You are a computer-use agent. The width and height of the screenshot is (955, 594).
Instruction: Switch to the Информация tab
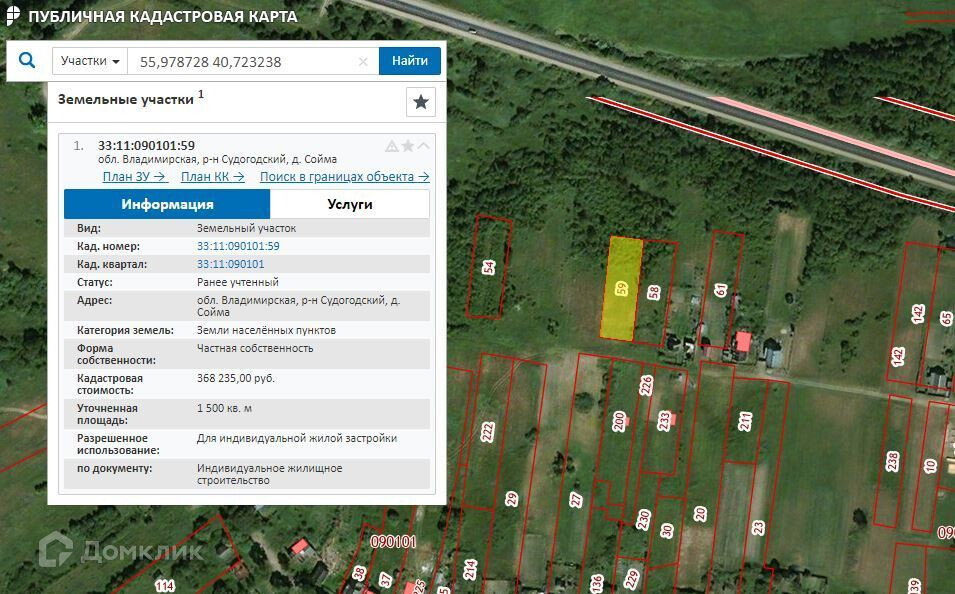click(x=167, y=204)
